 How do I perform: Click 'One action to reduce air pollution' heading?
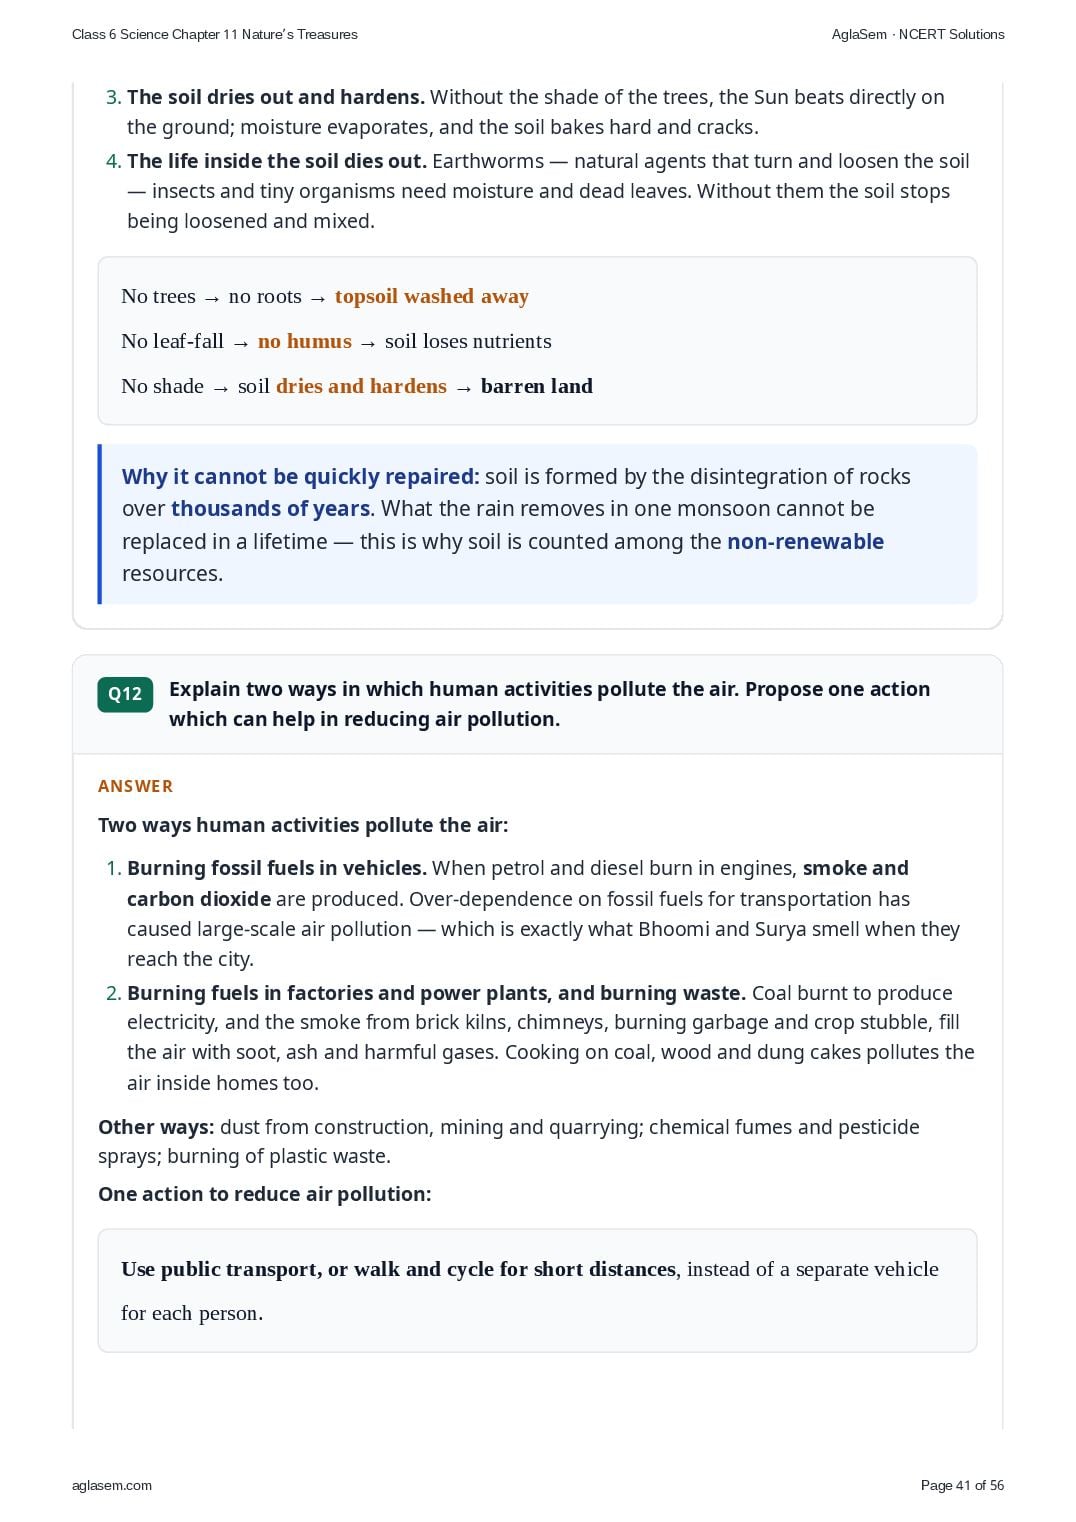265,1194
